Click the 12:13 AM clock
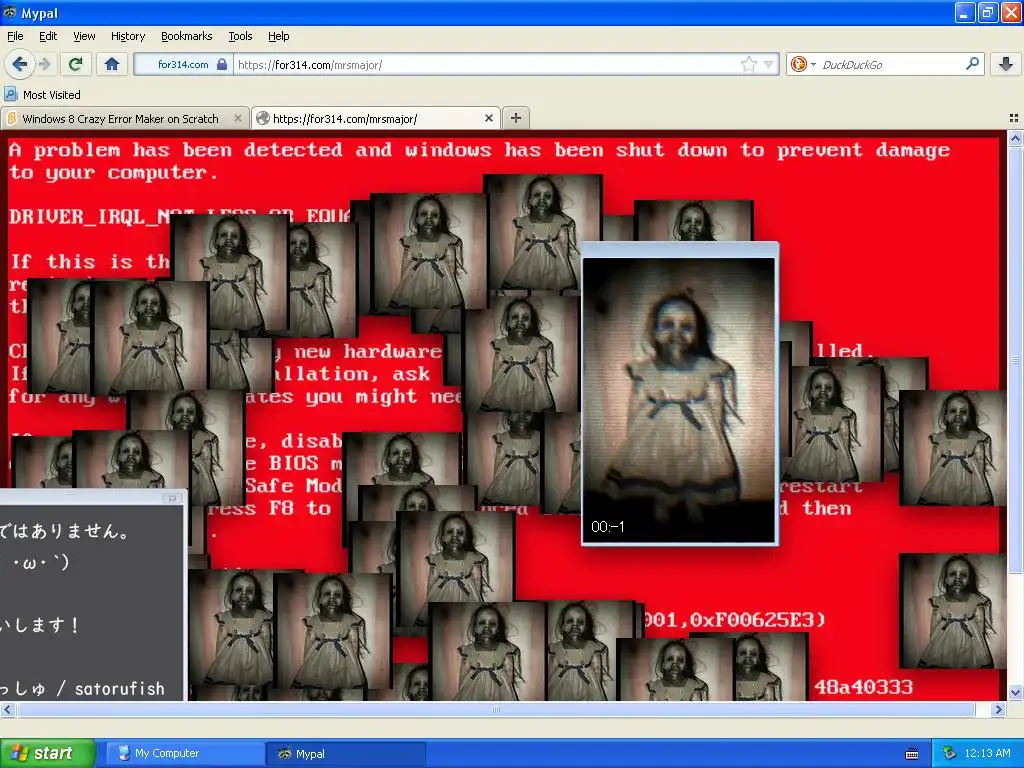 tap(987, 753)
